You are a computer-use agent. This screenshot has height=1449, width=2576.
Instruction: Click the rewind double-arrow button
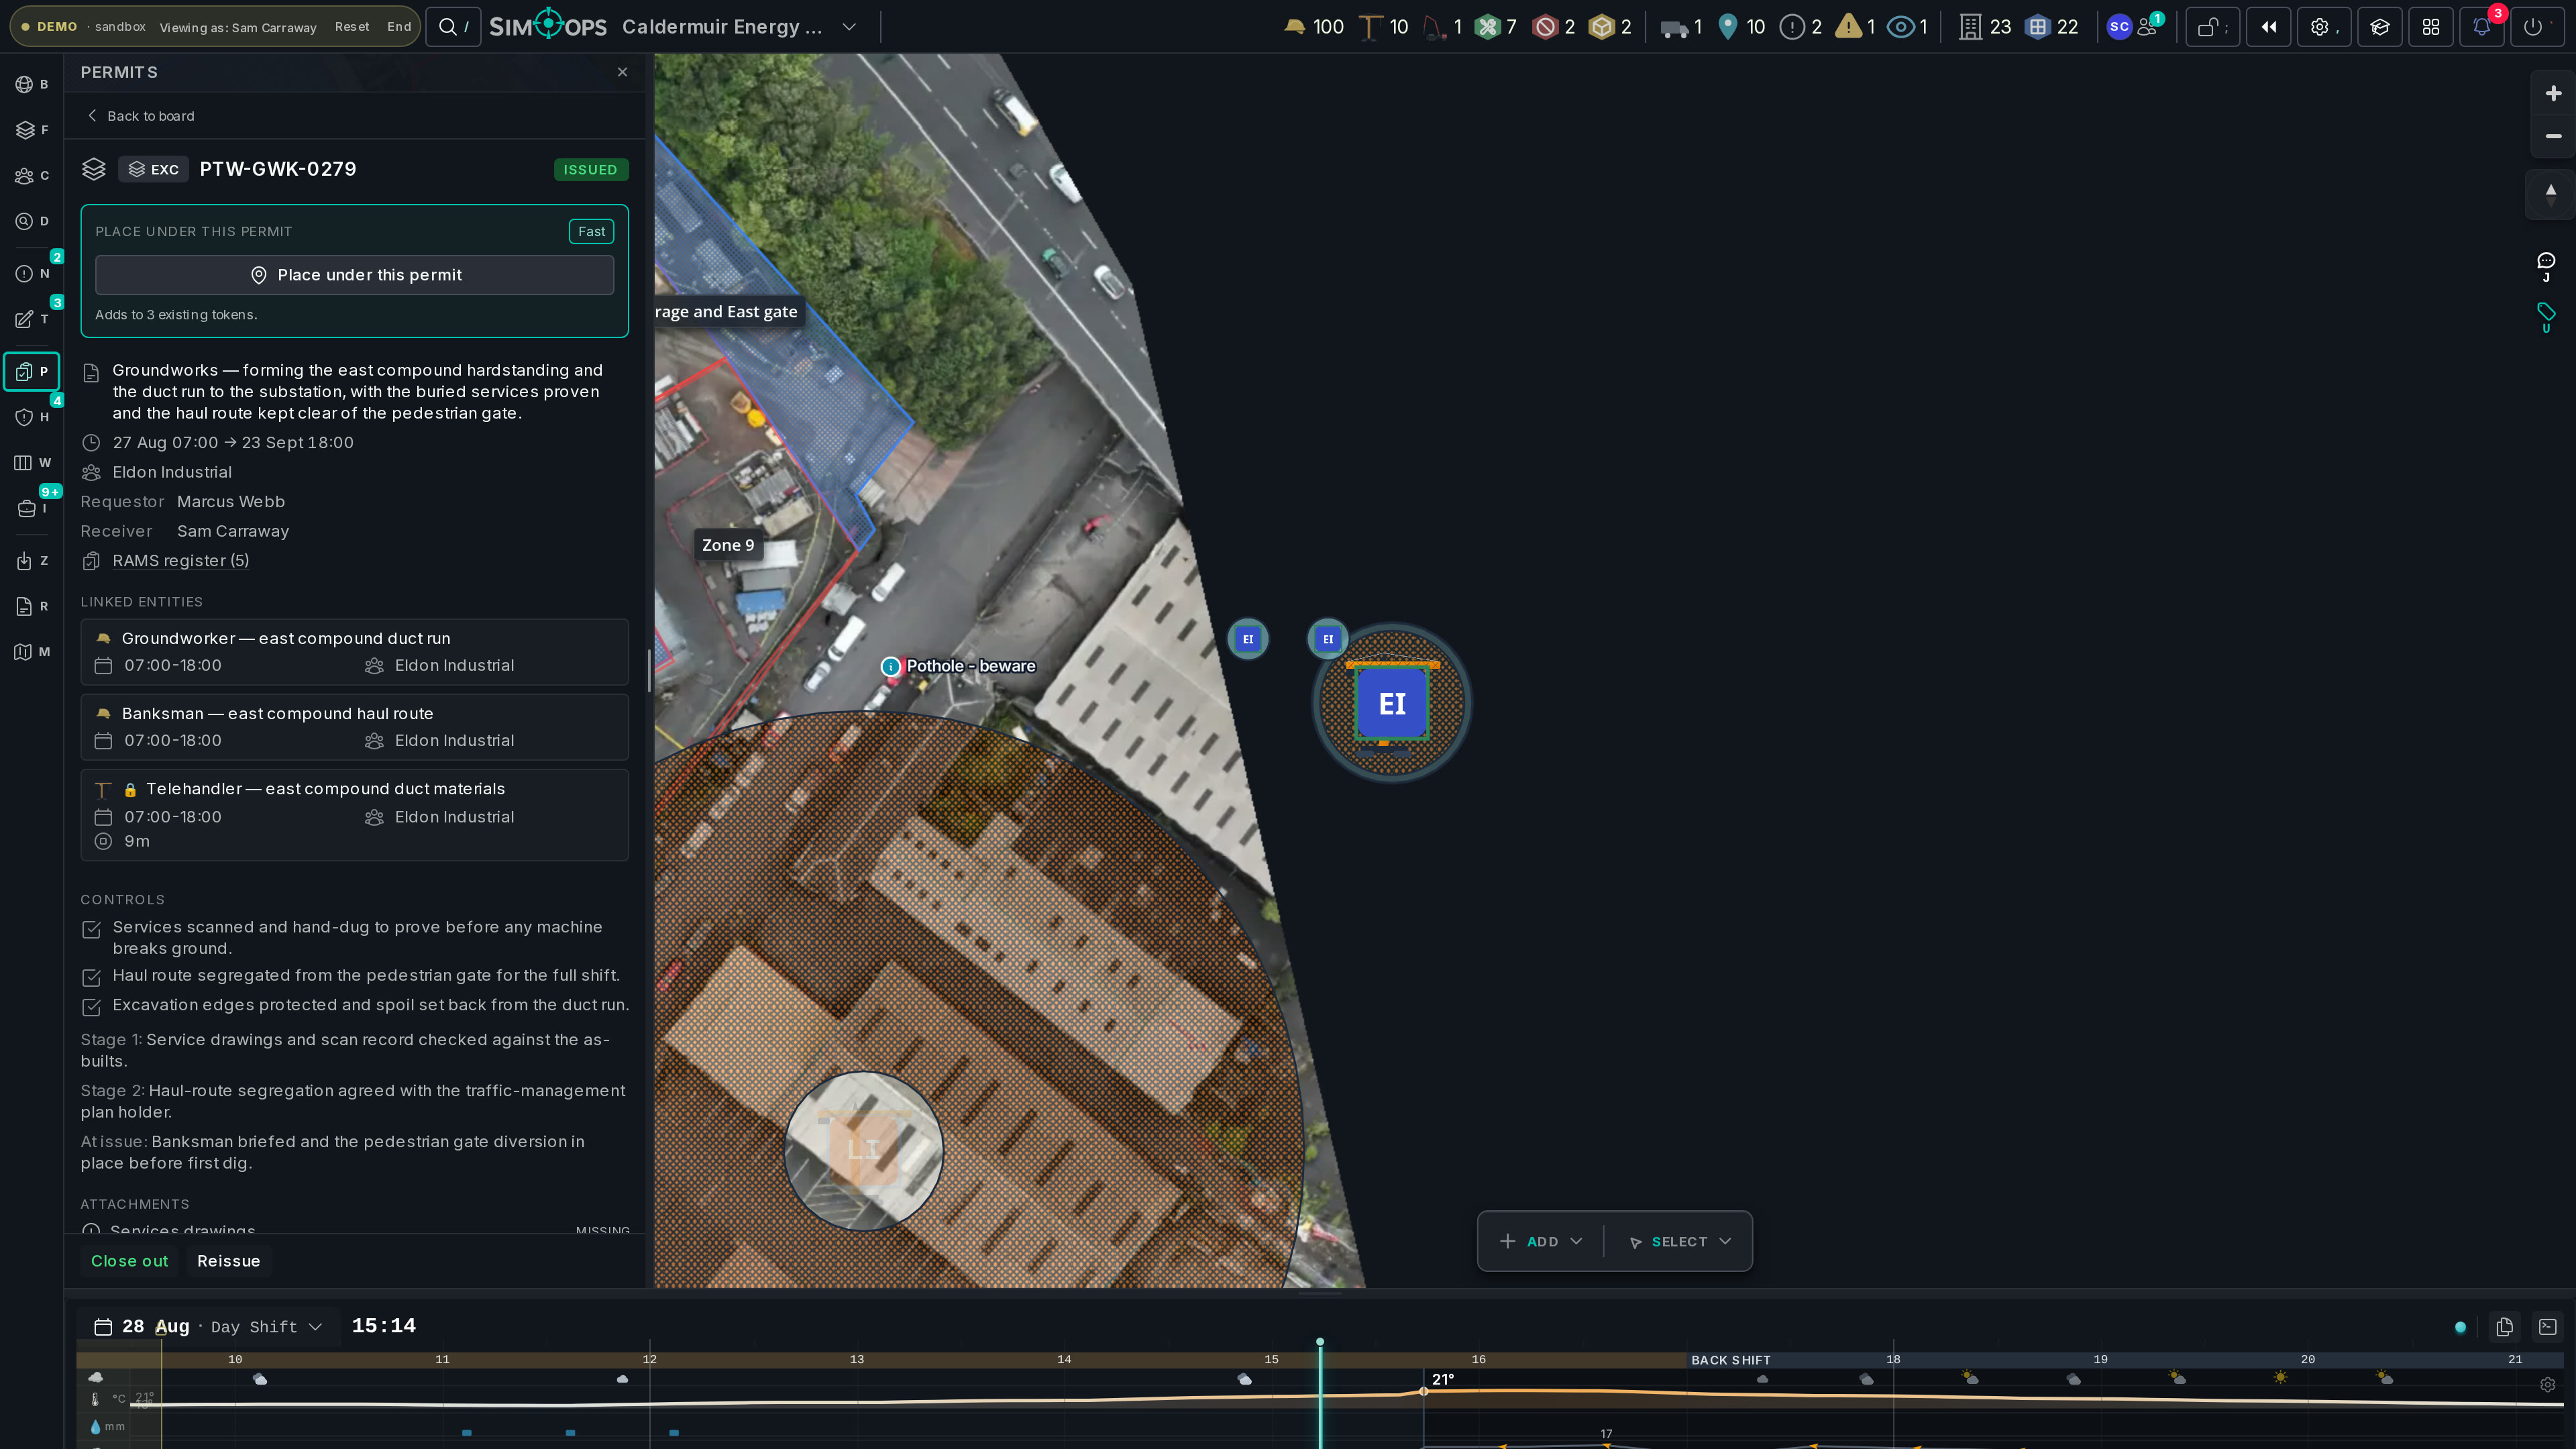point(2269,27)
